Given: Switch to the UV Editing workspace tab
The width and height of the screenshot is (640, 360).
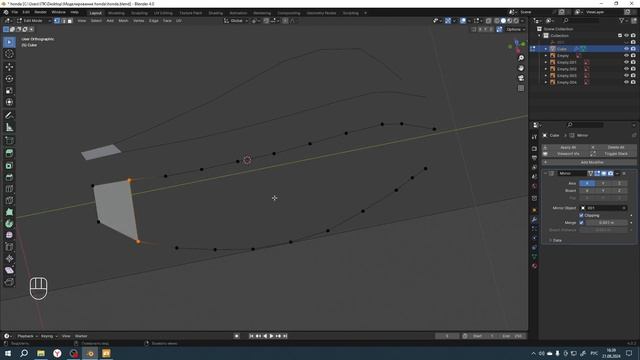Looking at the screenshot, I should 163,13.
